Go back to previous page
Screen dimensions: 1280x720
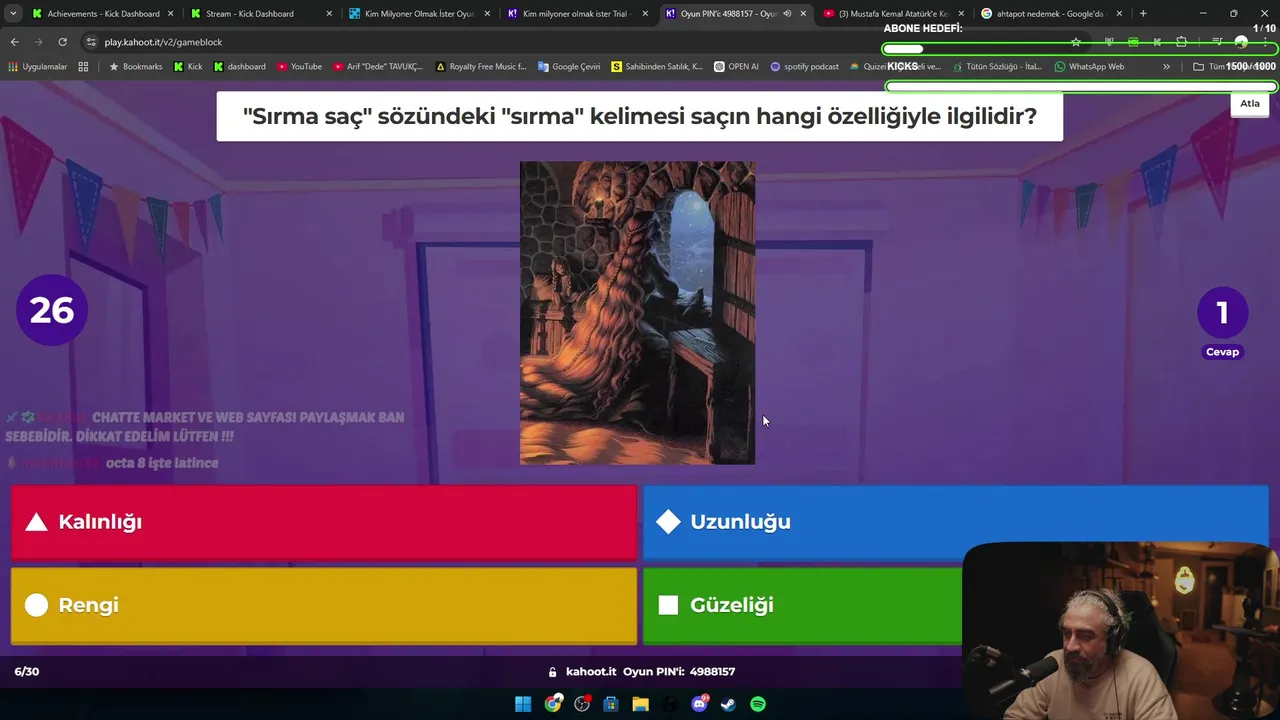pos(14,42)
